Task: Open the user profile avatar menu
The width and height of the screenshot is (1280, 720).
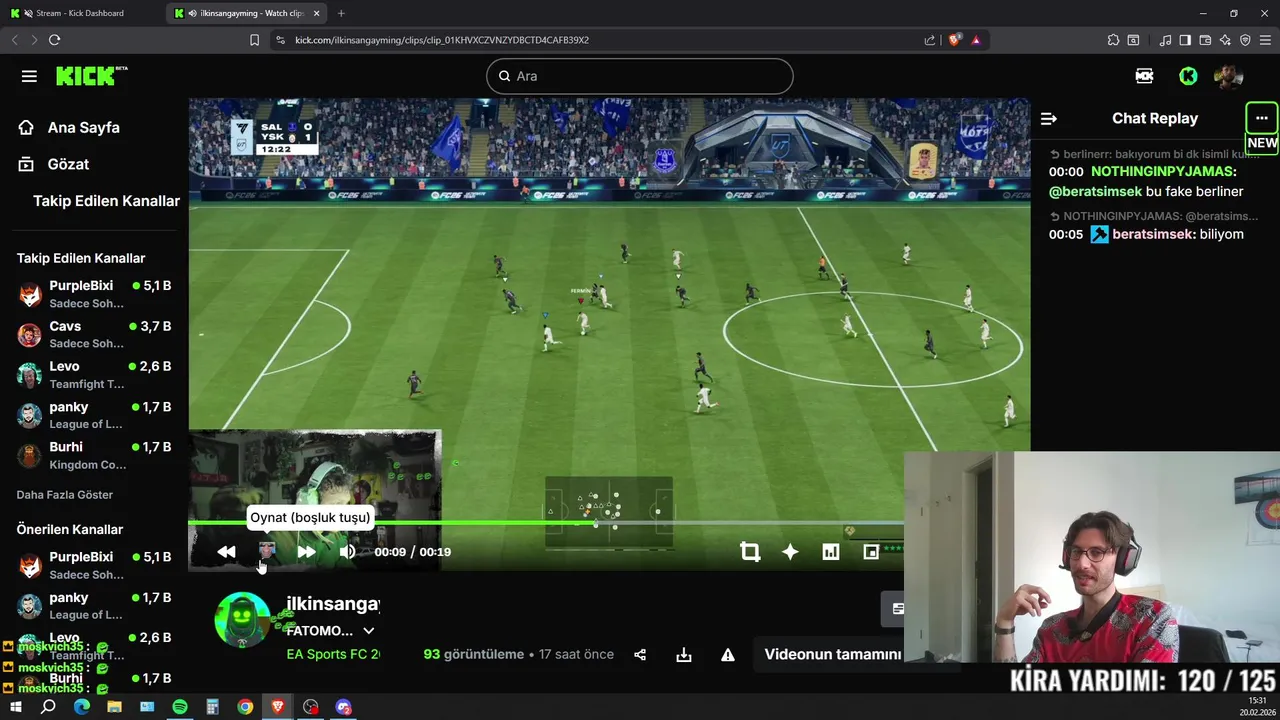Action: pyautogui.click(x=1228, y=76)
